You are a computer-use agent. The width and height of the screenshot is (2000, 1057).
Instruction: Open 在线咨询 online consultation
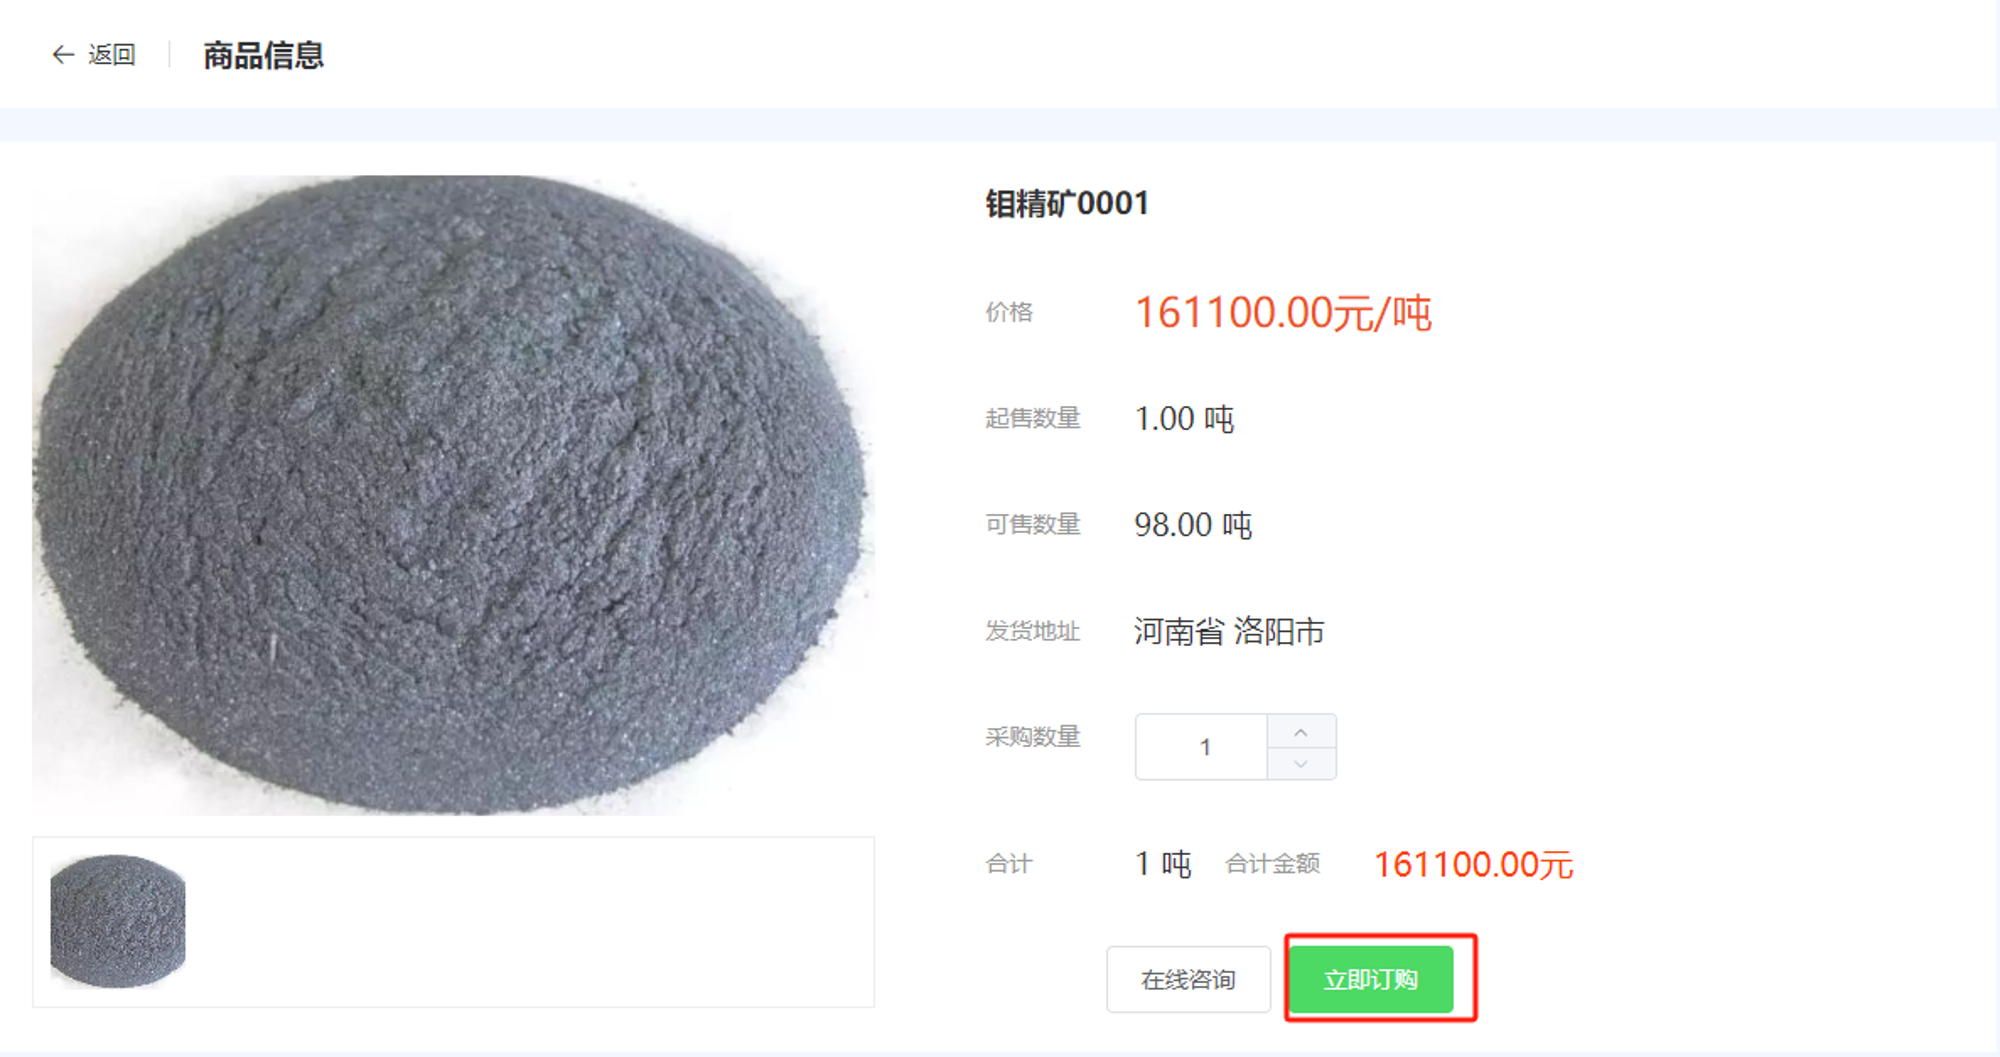tap(1188, 979)
